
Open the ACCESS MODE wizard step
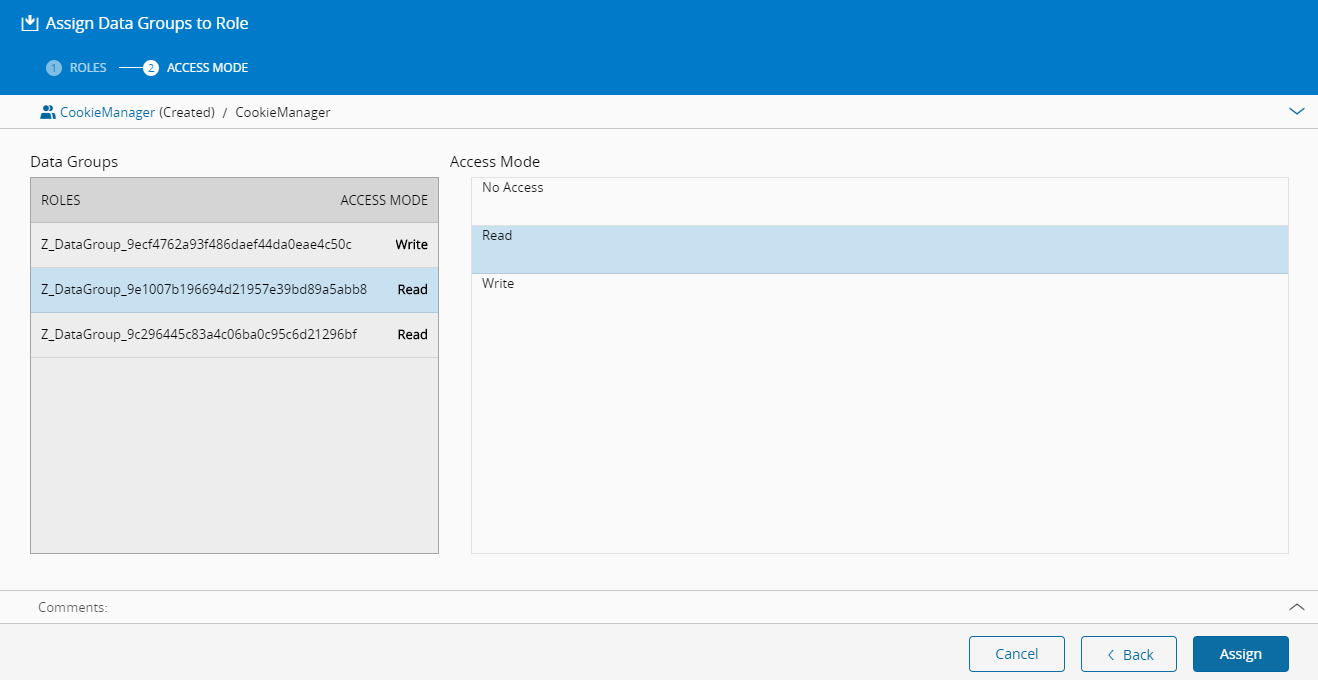[207, 68]
